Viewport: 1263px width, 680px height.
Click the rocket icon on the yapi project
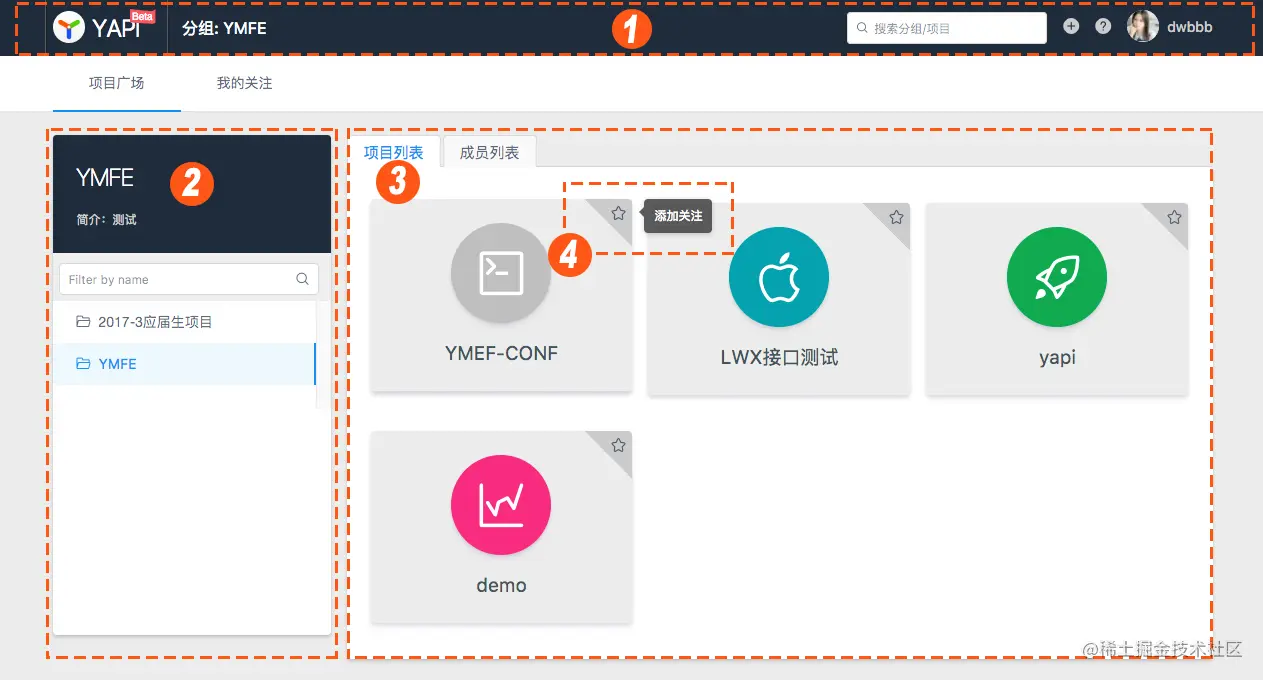coord(1056,277)
